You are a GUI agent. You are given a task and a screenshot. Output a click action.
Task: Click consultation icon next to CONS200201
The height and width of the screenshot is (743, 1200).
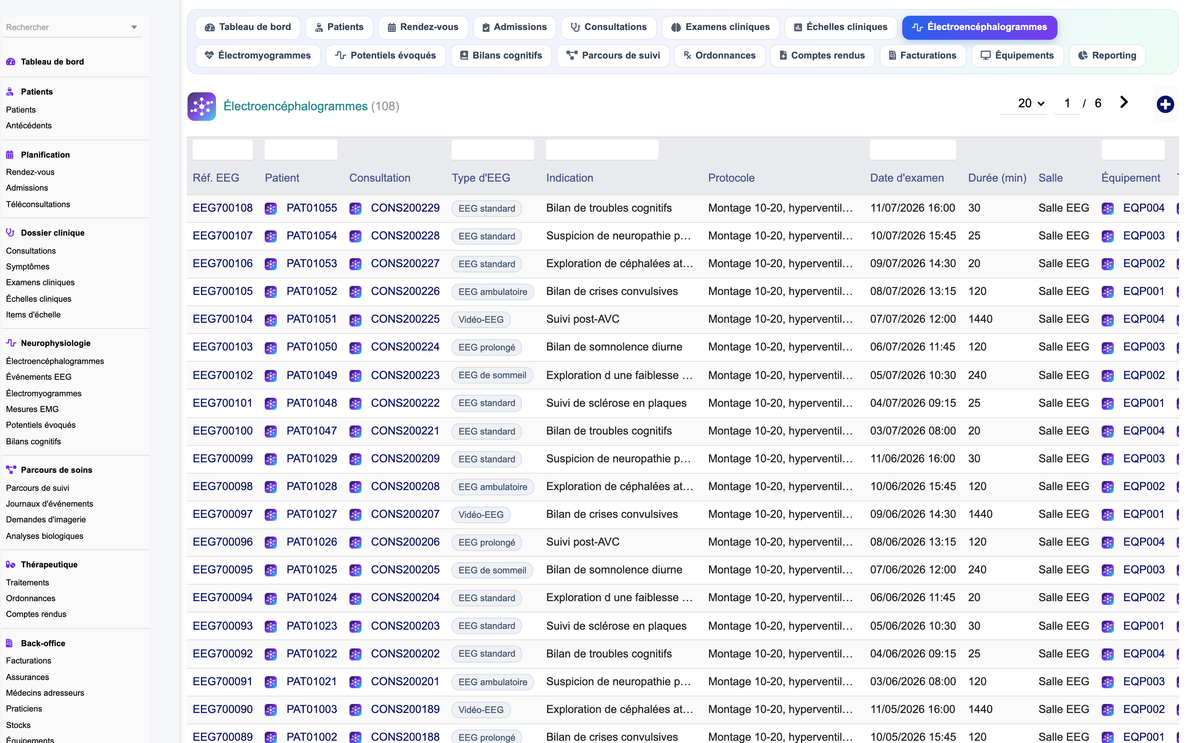click(355, 682)
